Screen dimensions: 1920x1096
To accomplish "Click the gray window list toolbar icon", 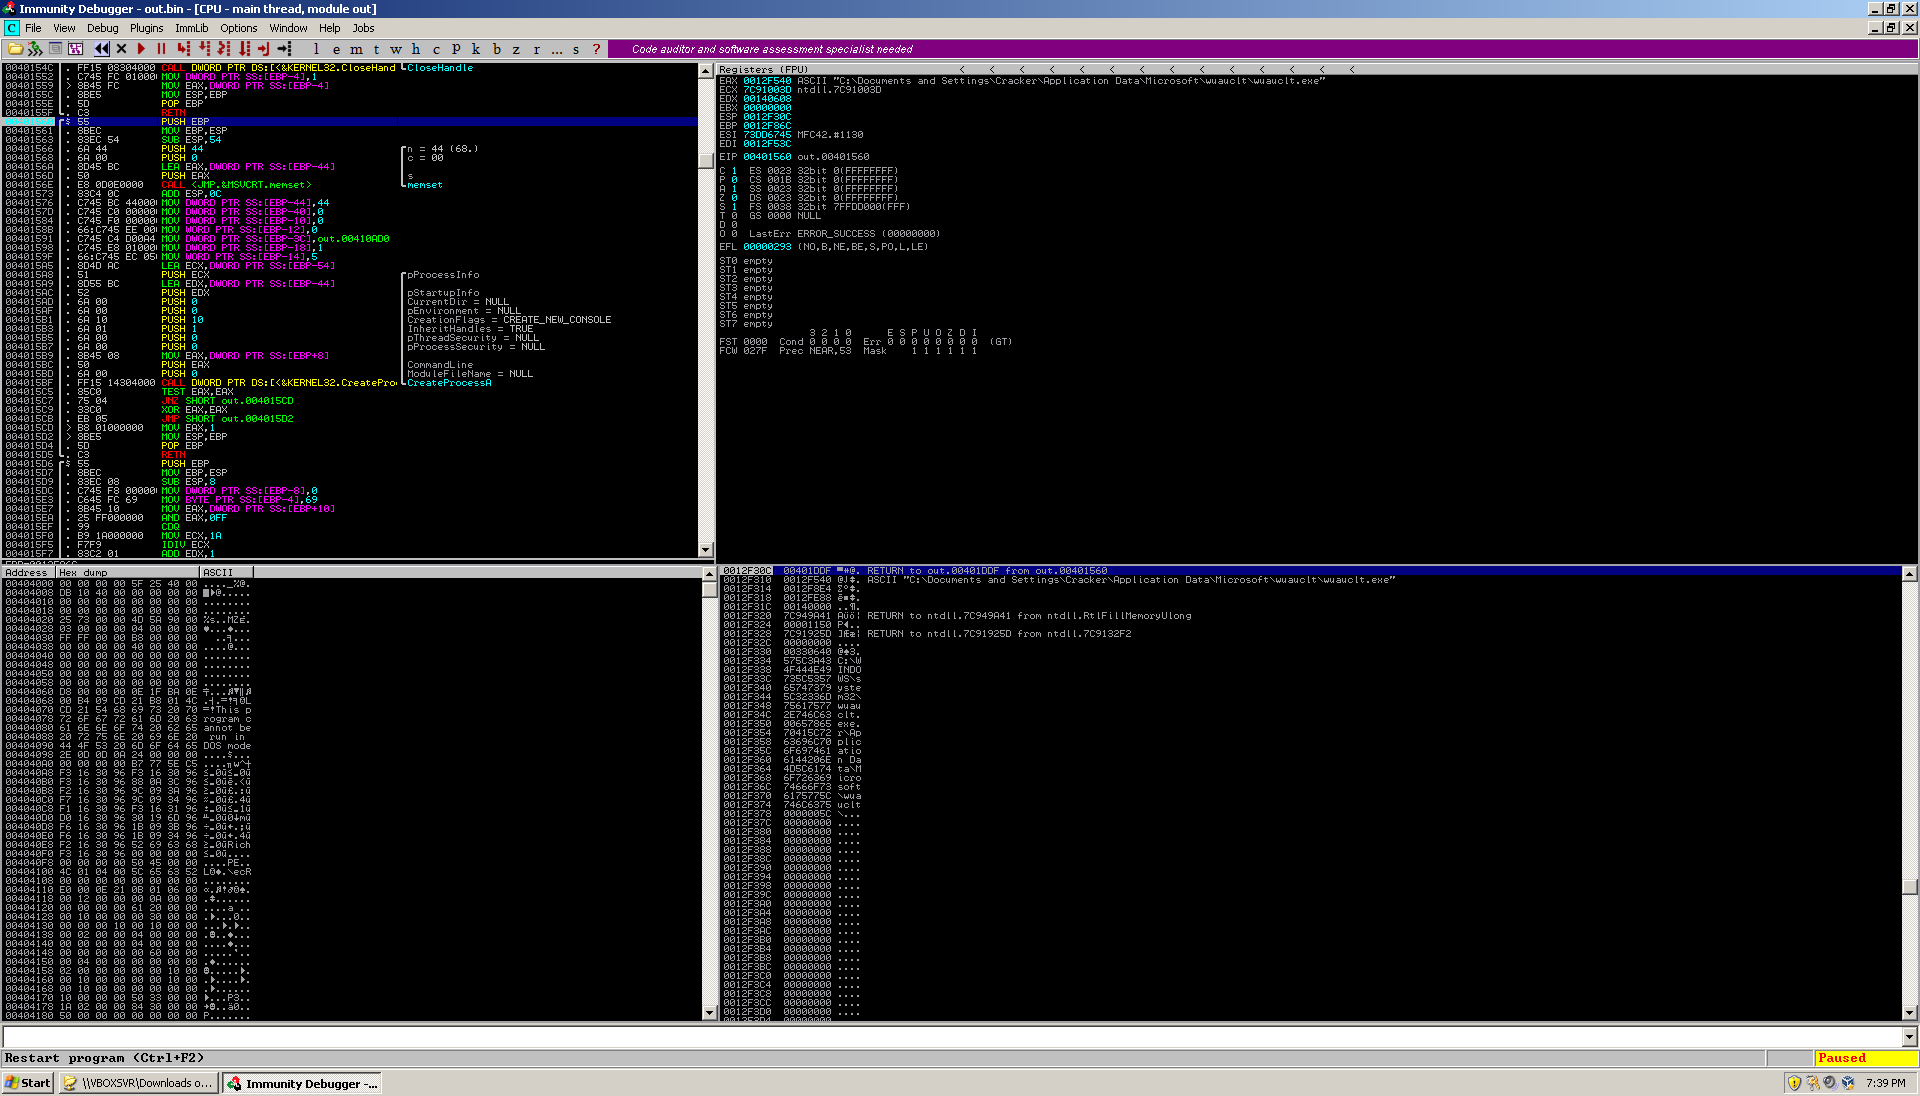I will coord(56,49).
